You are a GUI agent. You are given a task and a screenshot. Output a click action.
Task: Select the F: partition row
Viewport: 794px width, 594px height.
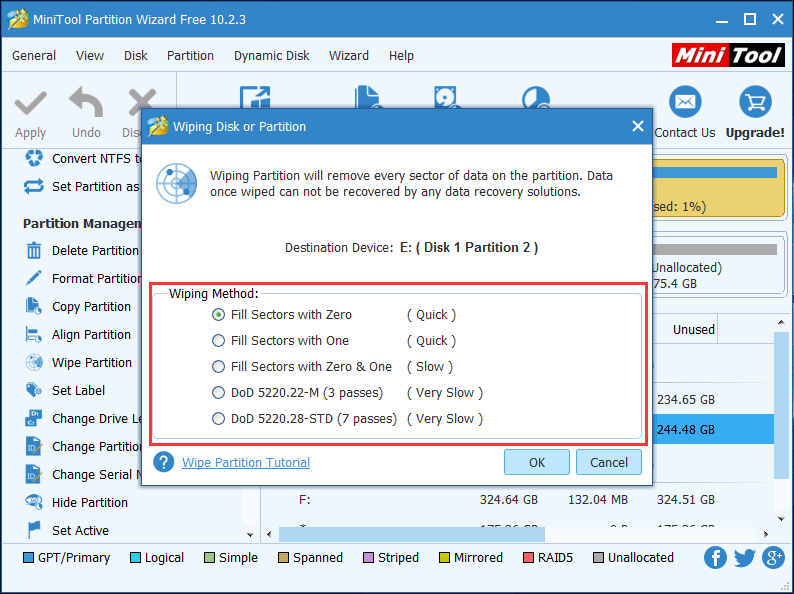[x=517, y=500]
